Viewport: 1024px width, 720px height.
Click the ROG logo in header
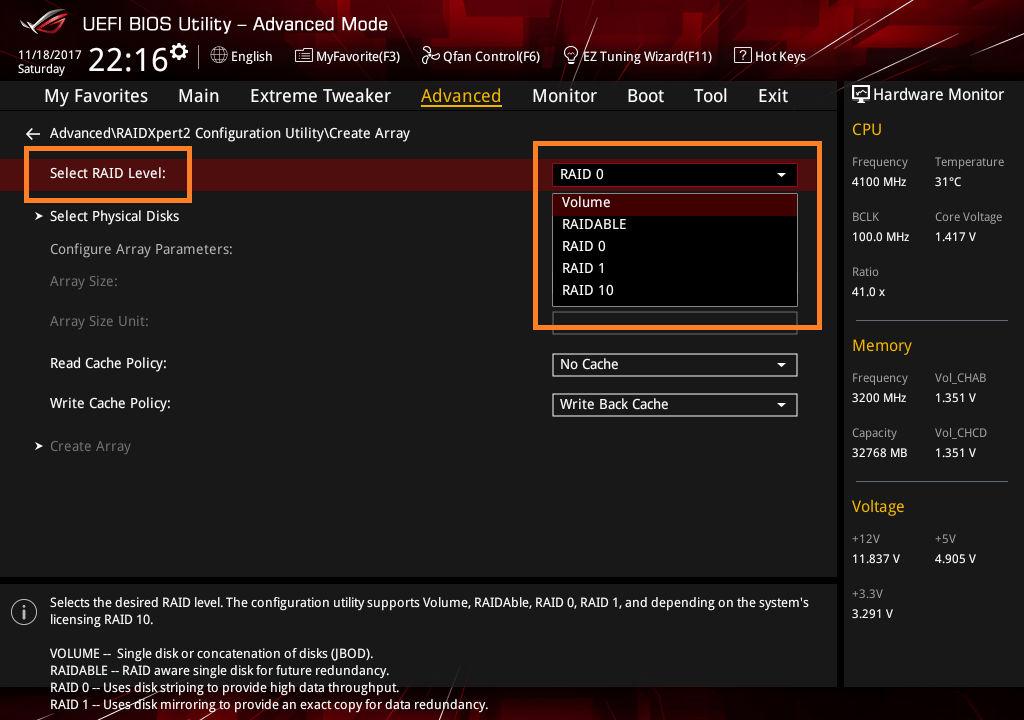tap(43, 22)
